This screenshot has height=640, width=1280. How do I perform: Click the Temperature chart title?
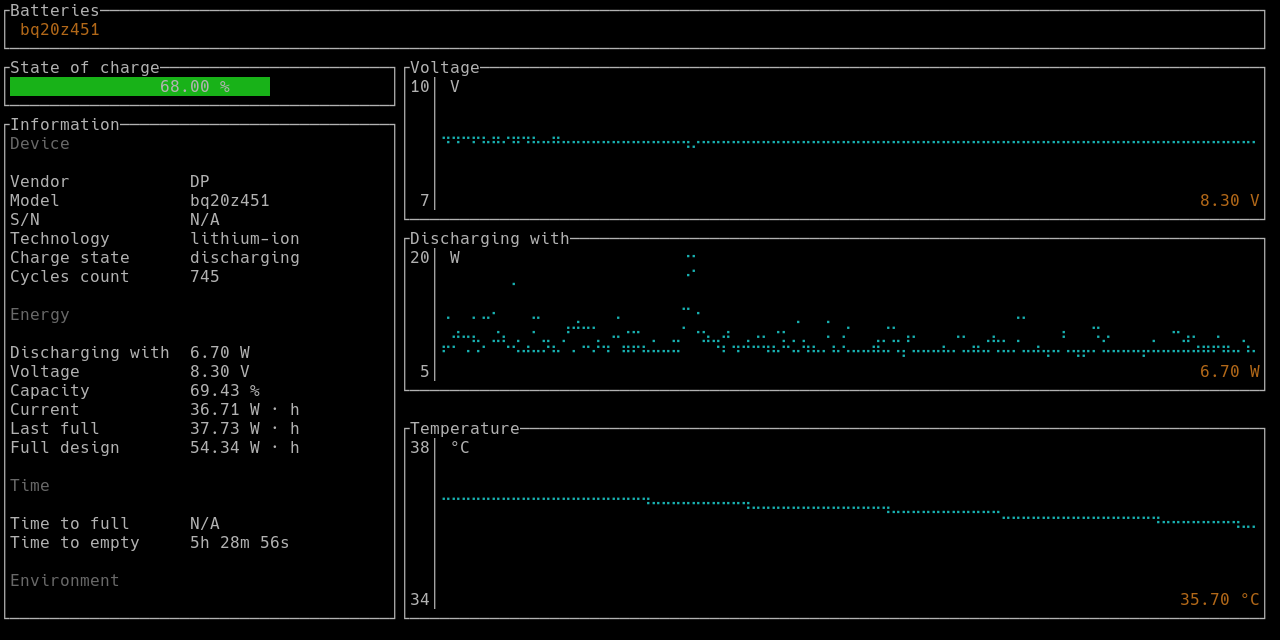pyautogui.click(x=465, y=429)
